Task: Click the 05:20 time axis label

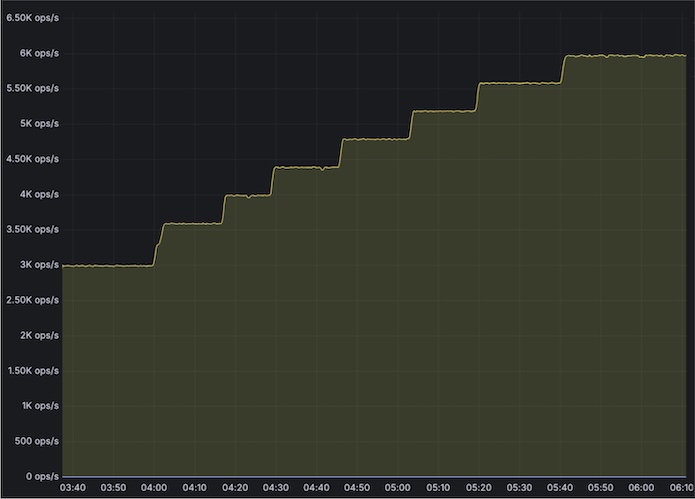Action: click(478, 487)
